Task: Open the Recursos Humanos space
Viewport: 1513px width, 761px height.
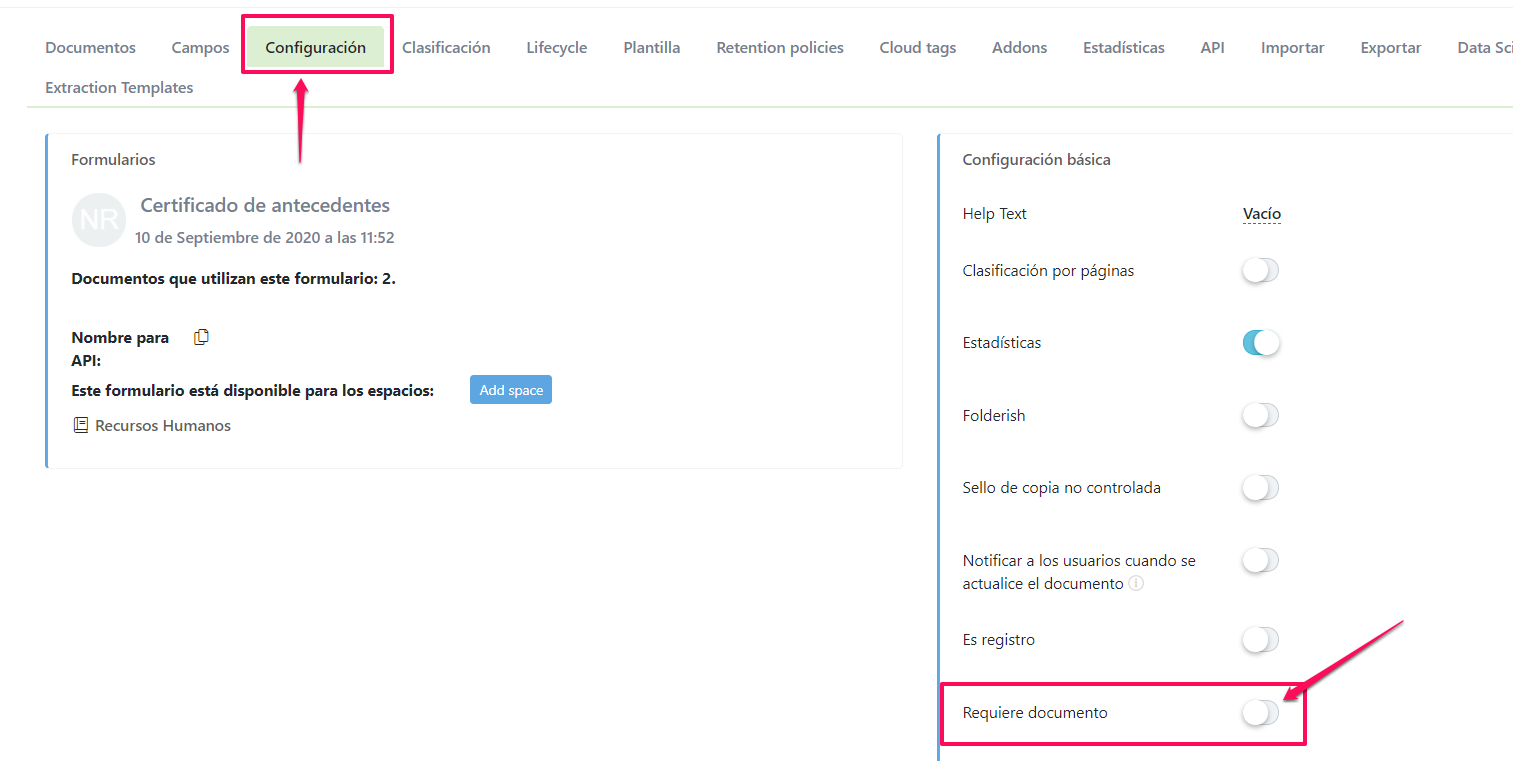Action: tap(162, 426)
